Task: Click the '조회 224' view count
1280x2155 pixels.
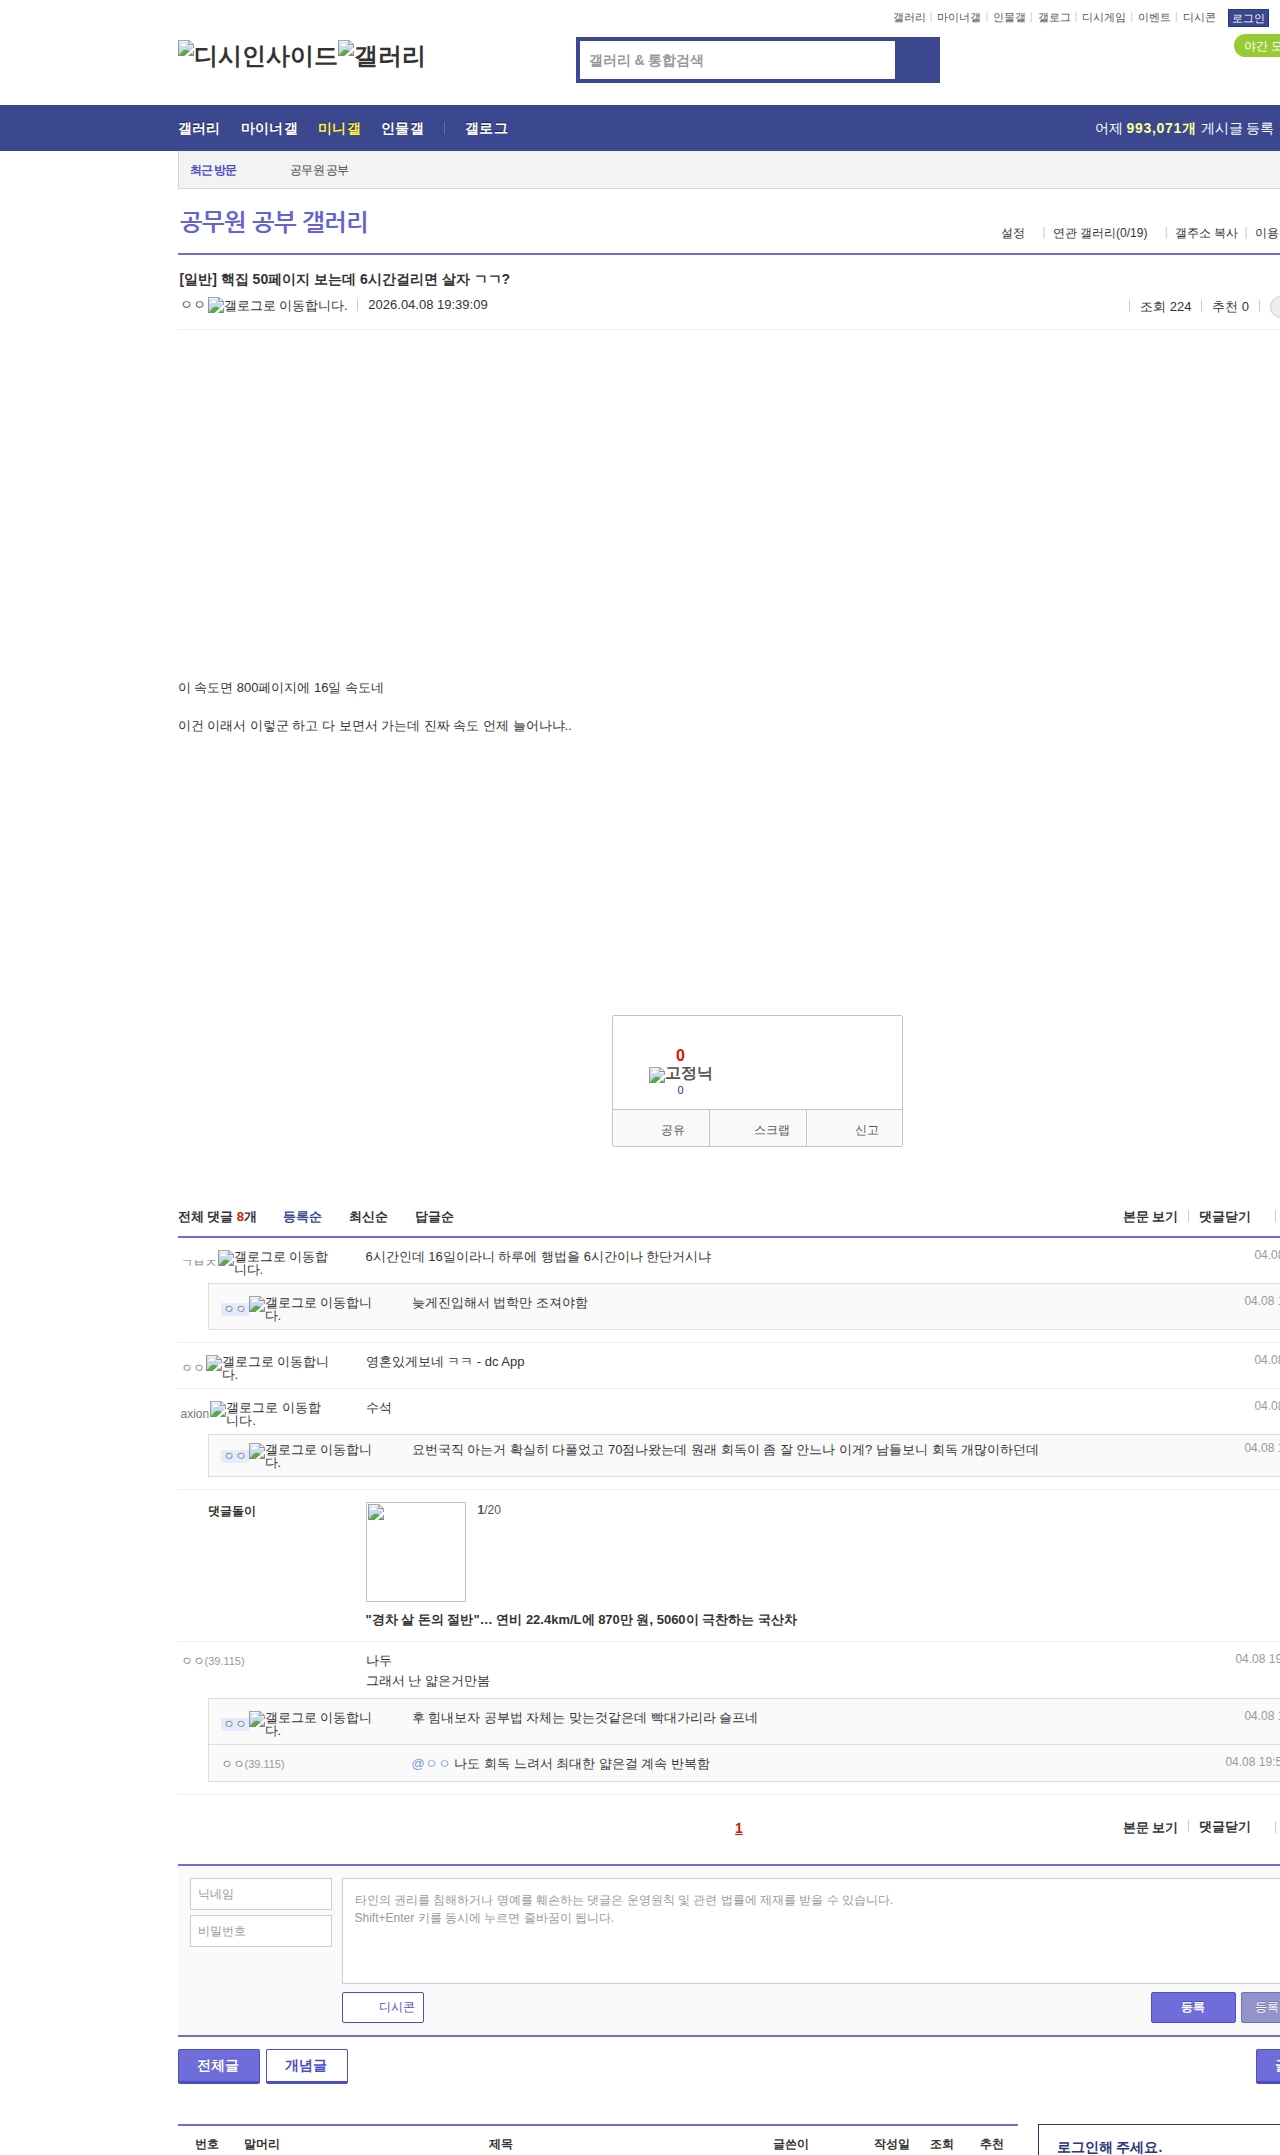Action: click(x=1166, y=307)
